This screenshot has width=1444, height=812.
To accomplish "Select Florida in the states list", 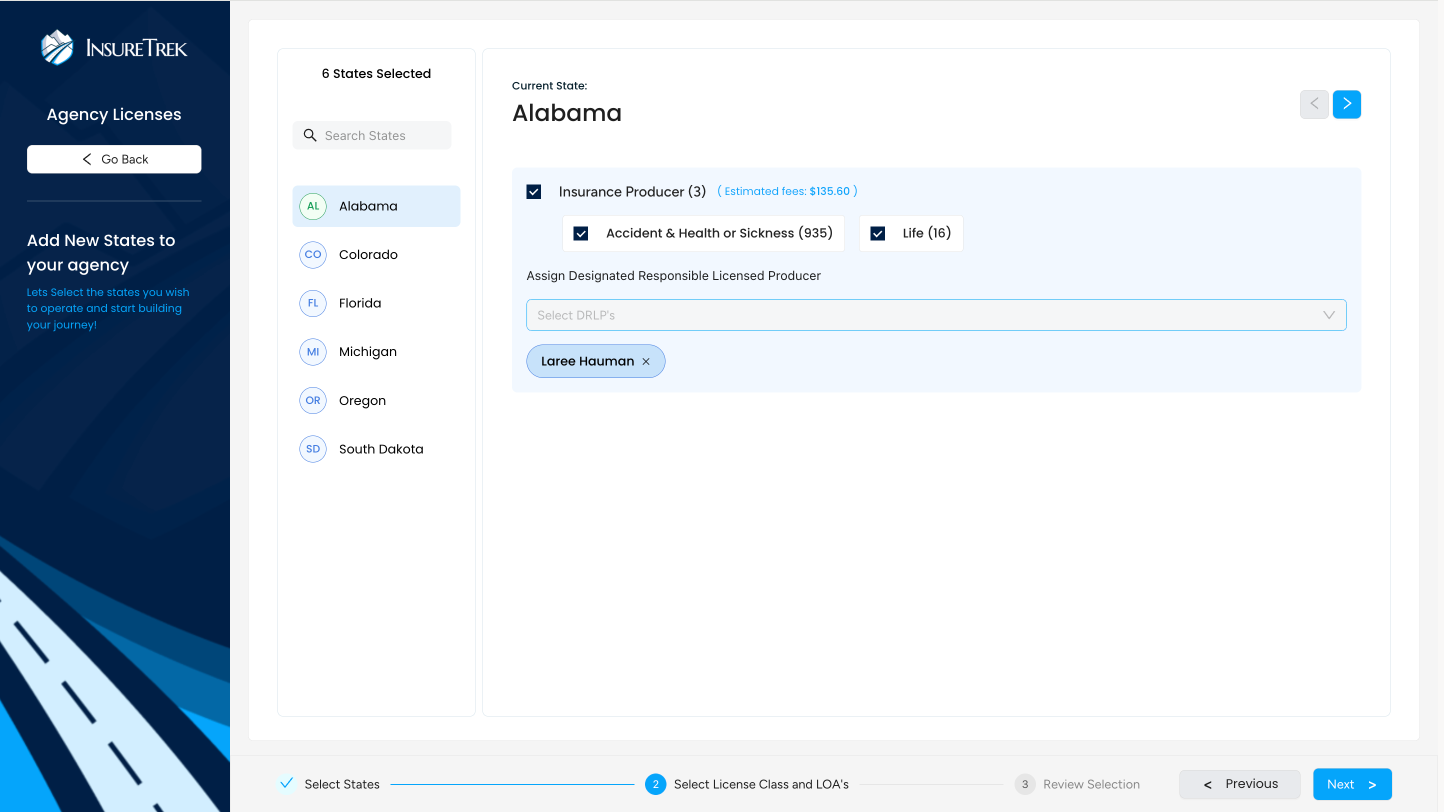I will click(x=360, y=303).
